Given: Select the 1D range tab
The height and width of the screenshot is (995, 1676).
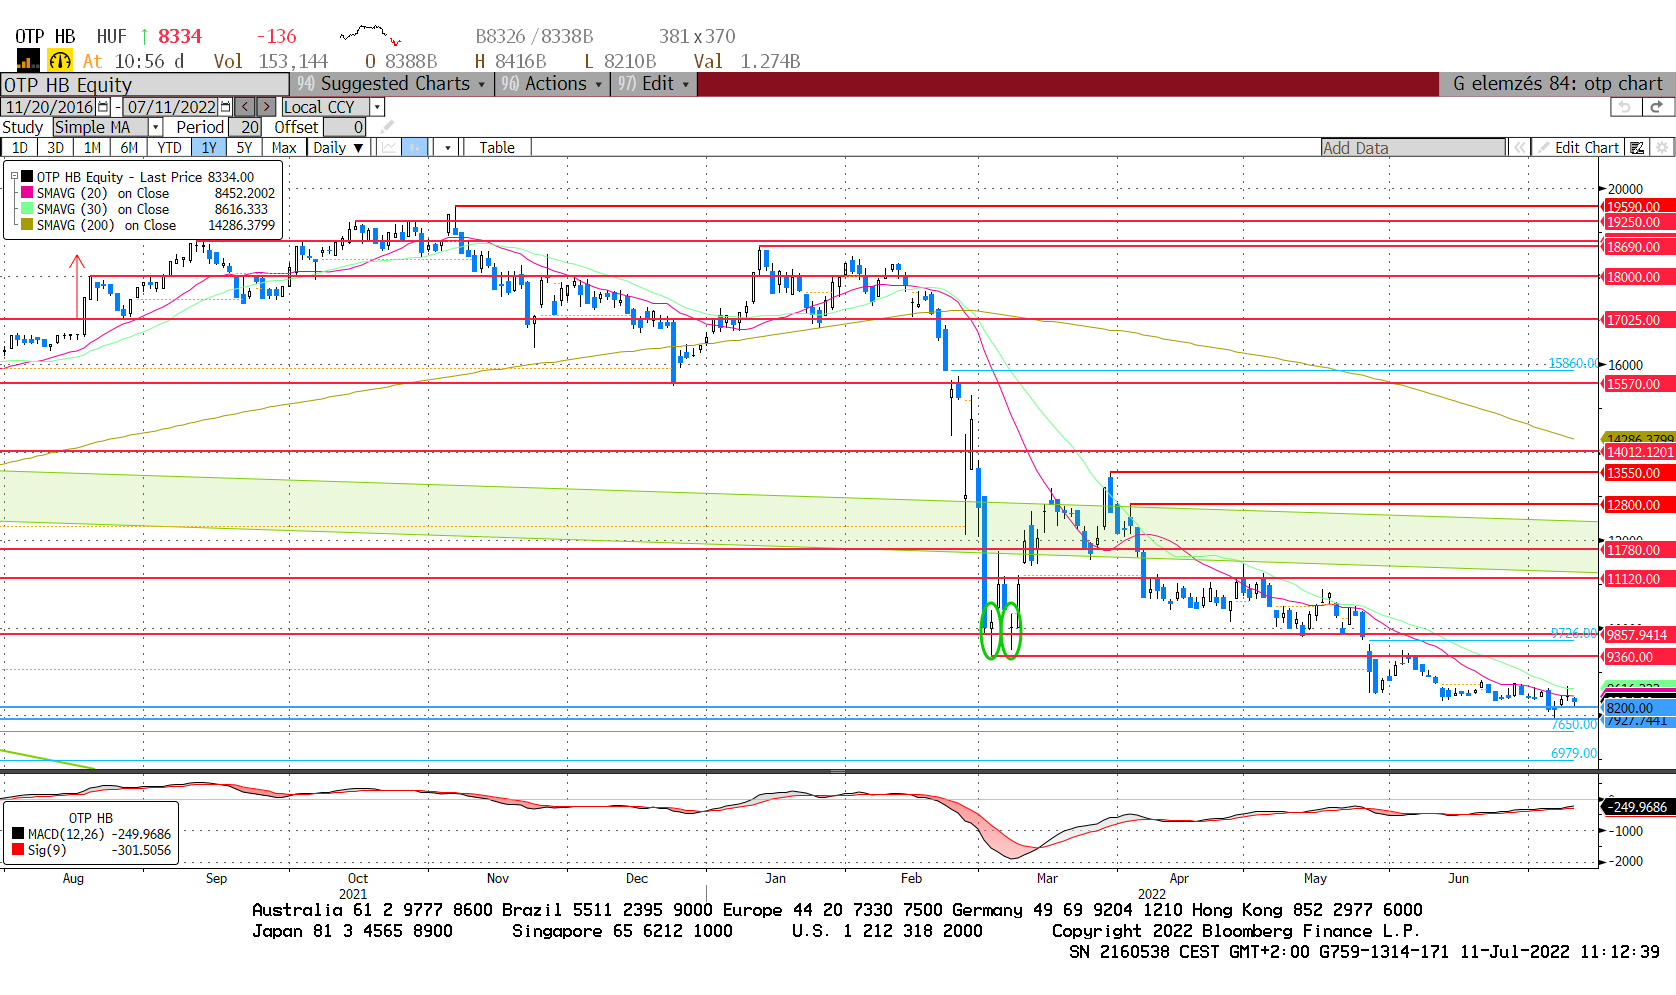Looking at the screenshot, I should 20,148.
